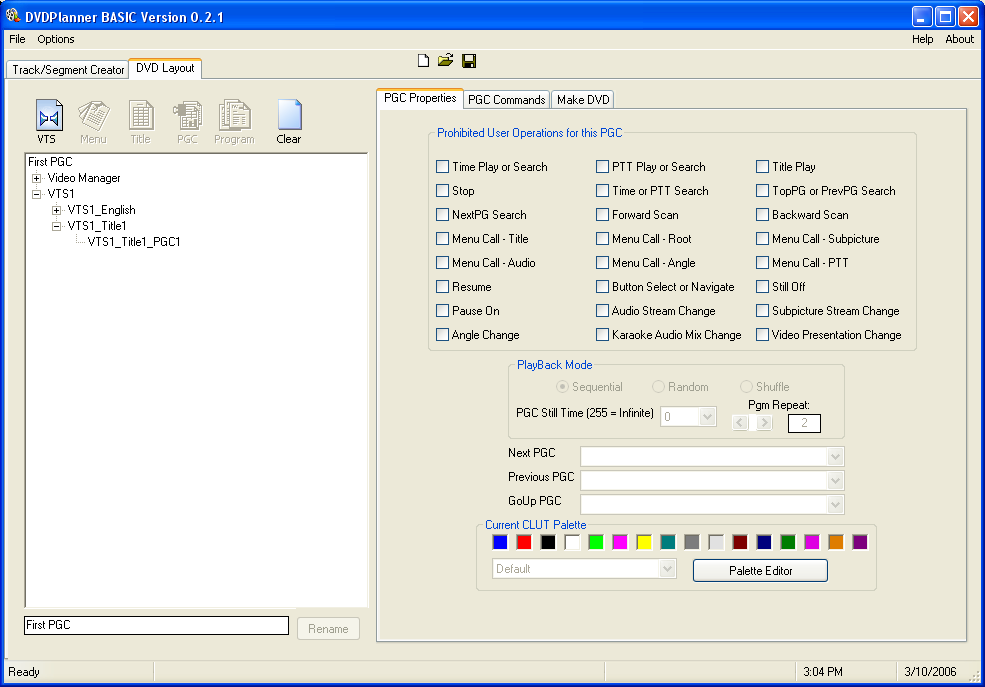The image size is (985, 687).
Task: Click the Title icon in layout toolbar
Action: click(x=141, y=118)
